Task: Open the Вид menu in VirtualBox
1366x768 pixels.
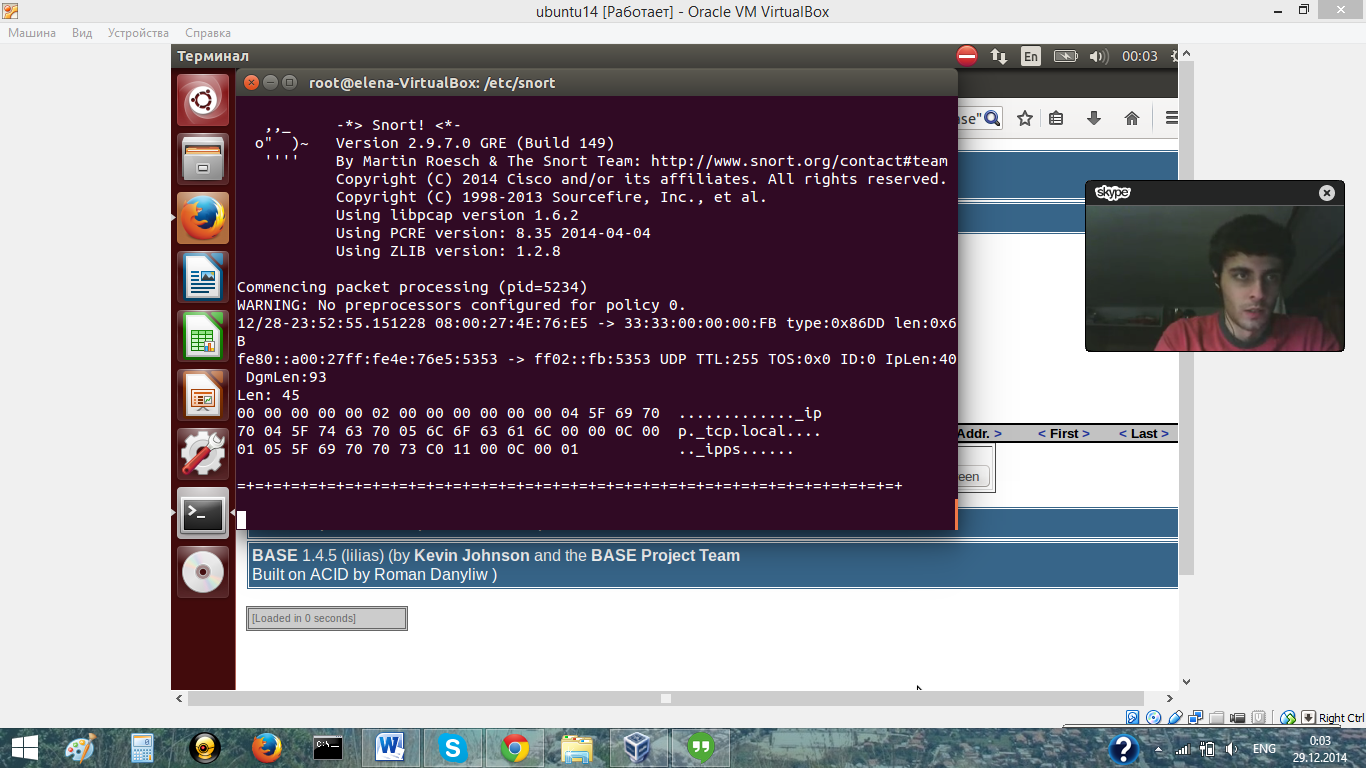Action: point(82,33)
